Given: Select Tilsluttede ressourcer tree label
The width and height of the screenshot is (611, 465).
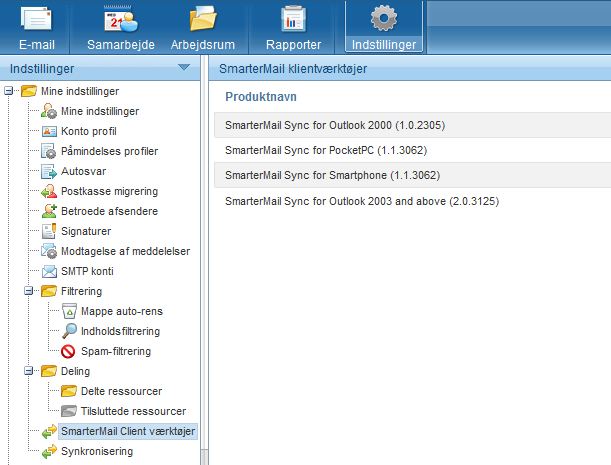Looking at the screenshot, I should (133, 411).
